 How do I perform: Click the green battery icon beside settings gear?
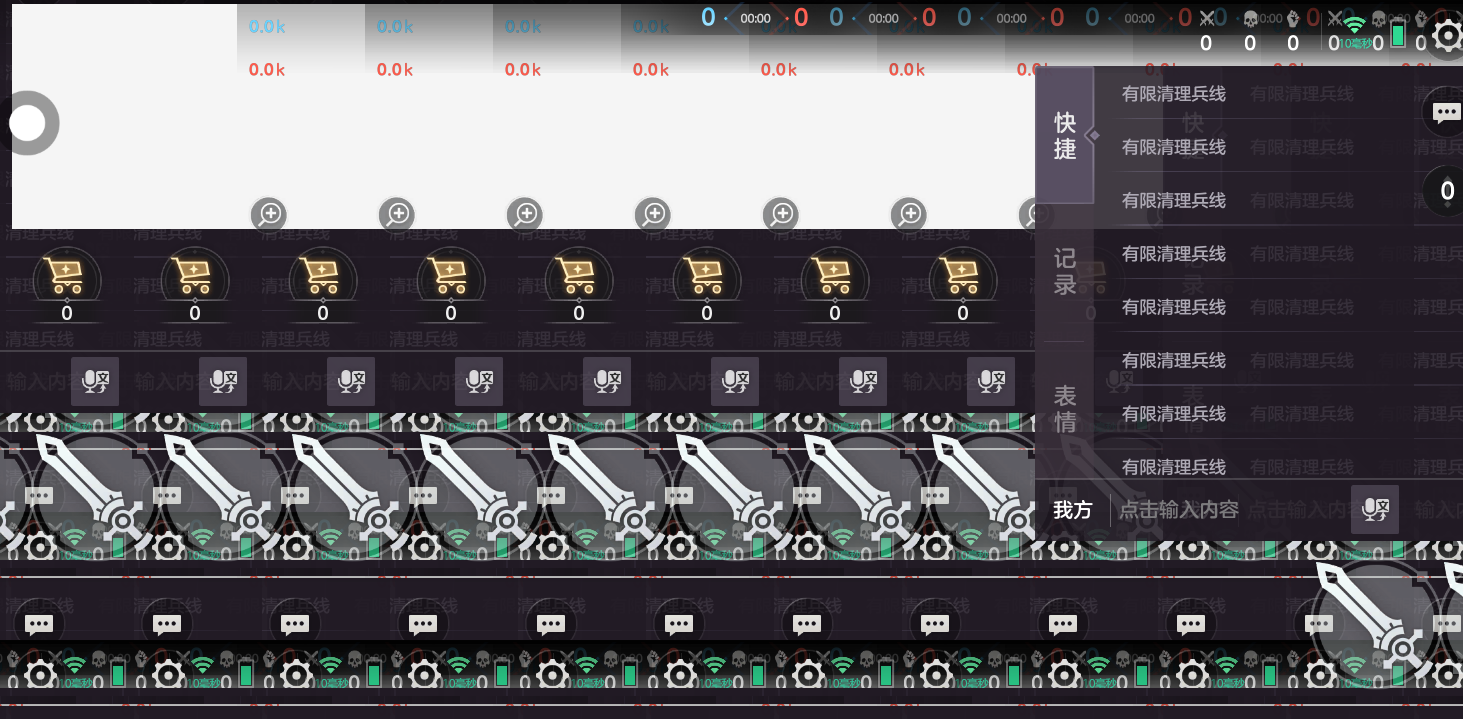pyautogui.click(x=1398, y=36)
